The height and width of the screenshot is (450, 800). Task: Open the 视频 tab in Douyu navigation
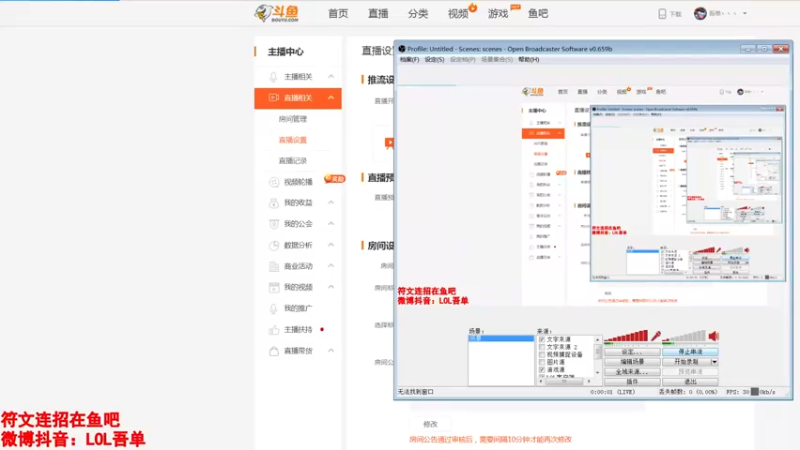(458, 14)
